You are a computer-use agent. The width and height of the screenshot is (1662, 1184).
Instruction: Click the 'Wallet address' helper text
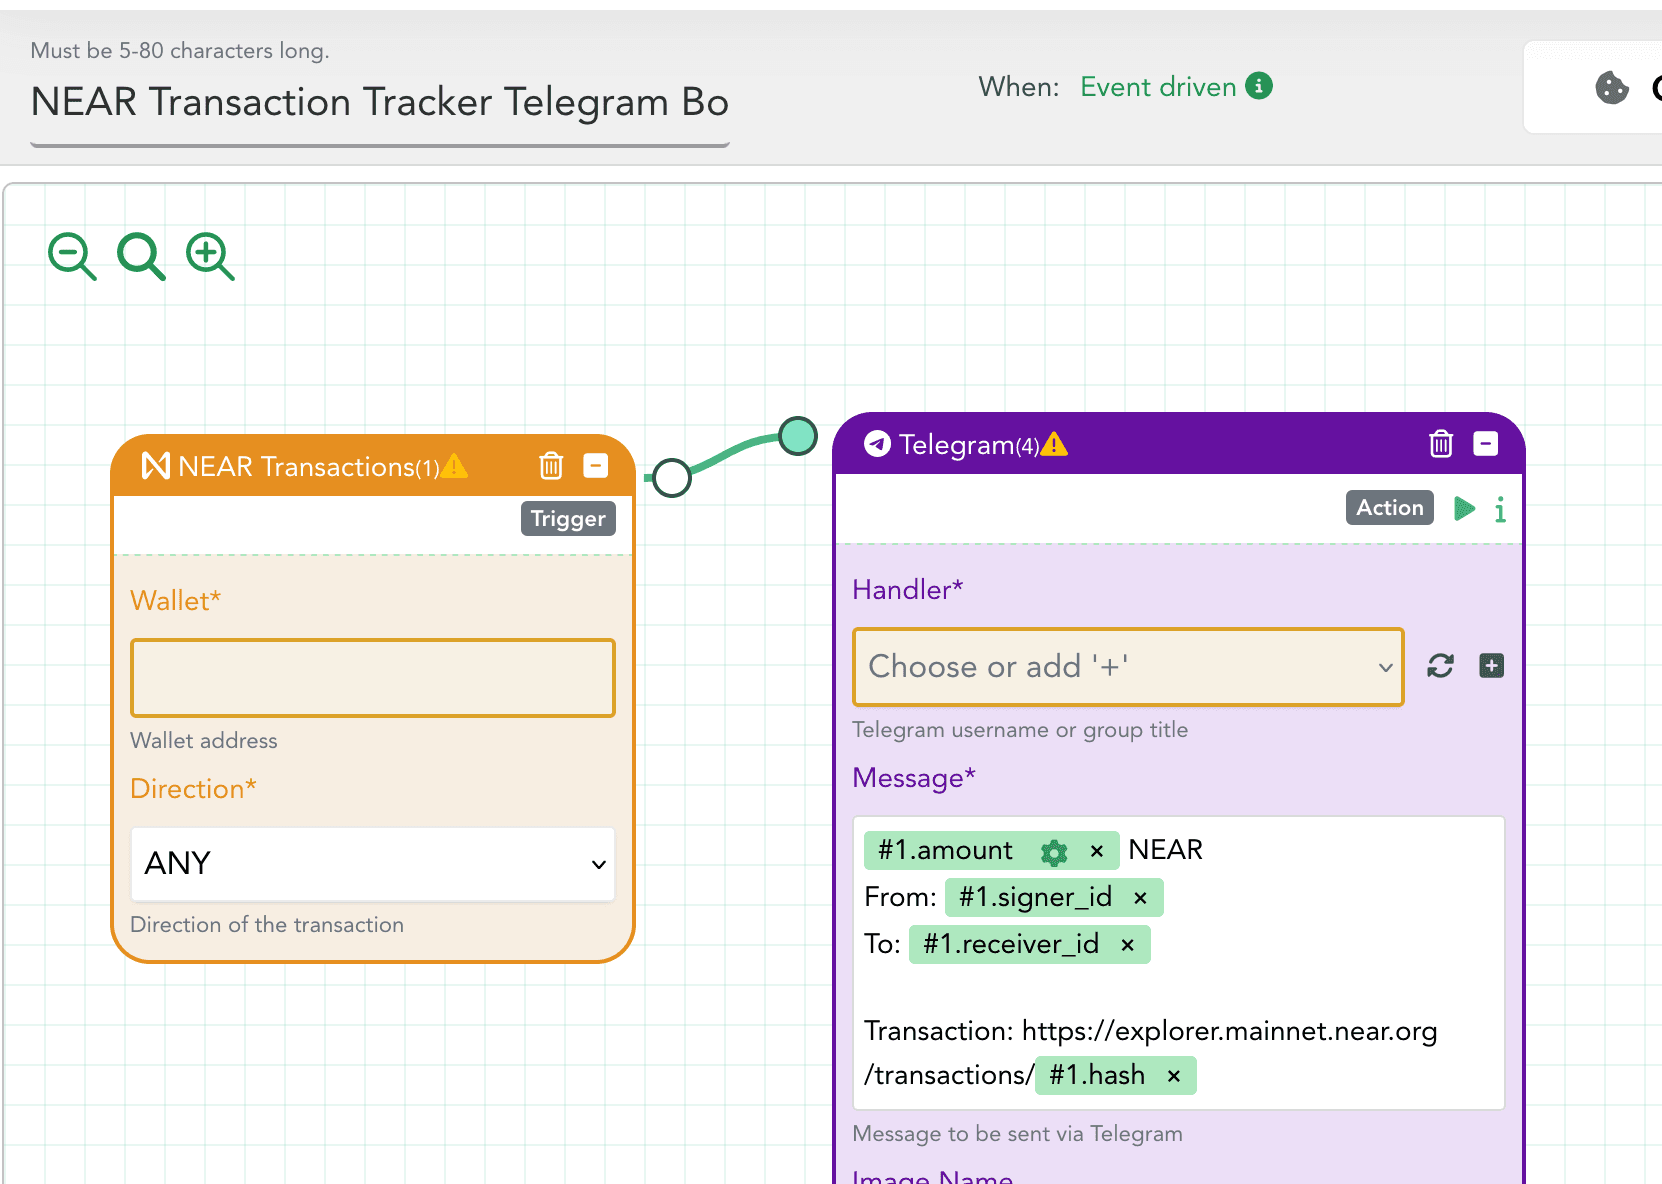[204, 741]
